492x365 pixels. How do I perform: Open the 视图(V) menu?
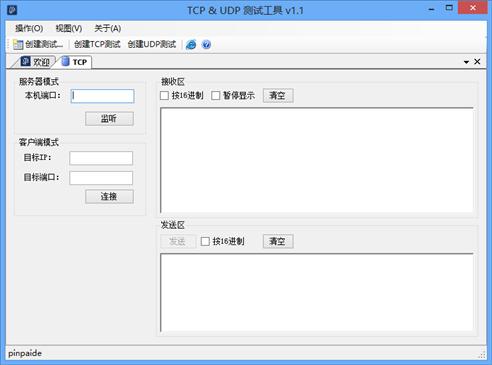click(x=69, y=28)
